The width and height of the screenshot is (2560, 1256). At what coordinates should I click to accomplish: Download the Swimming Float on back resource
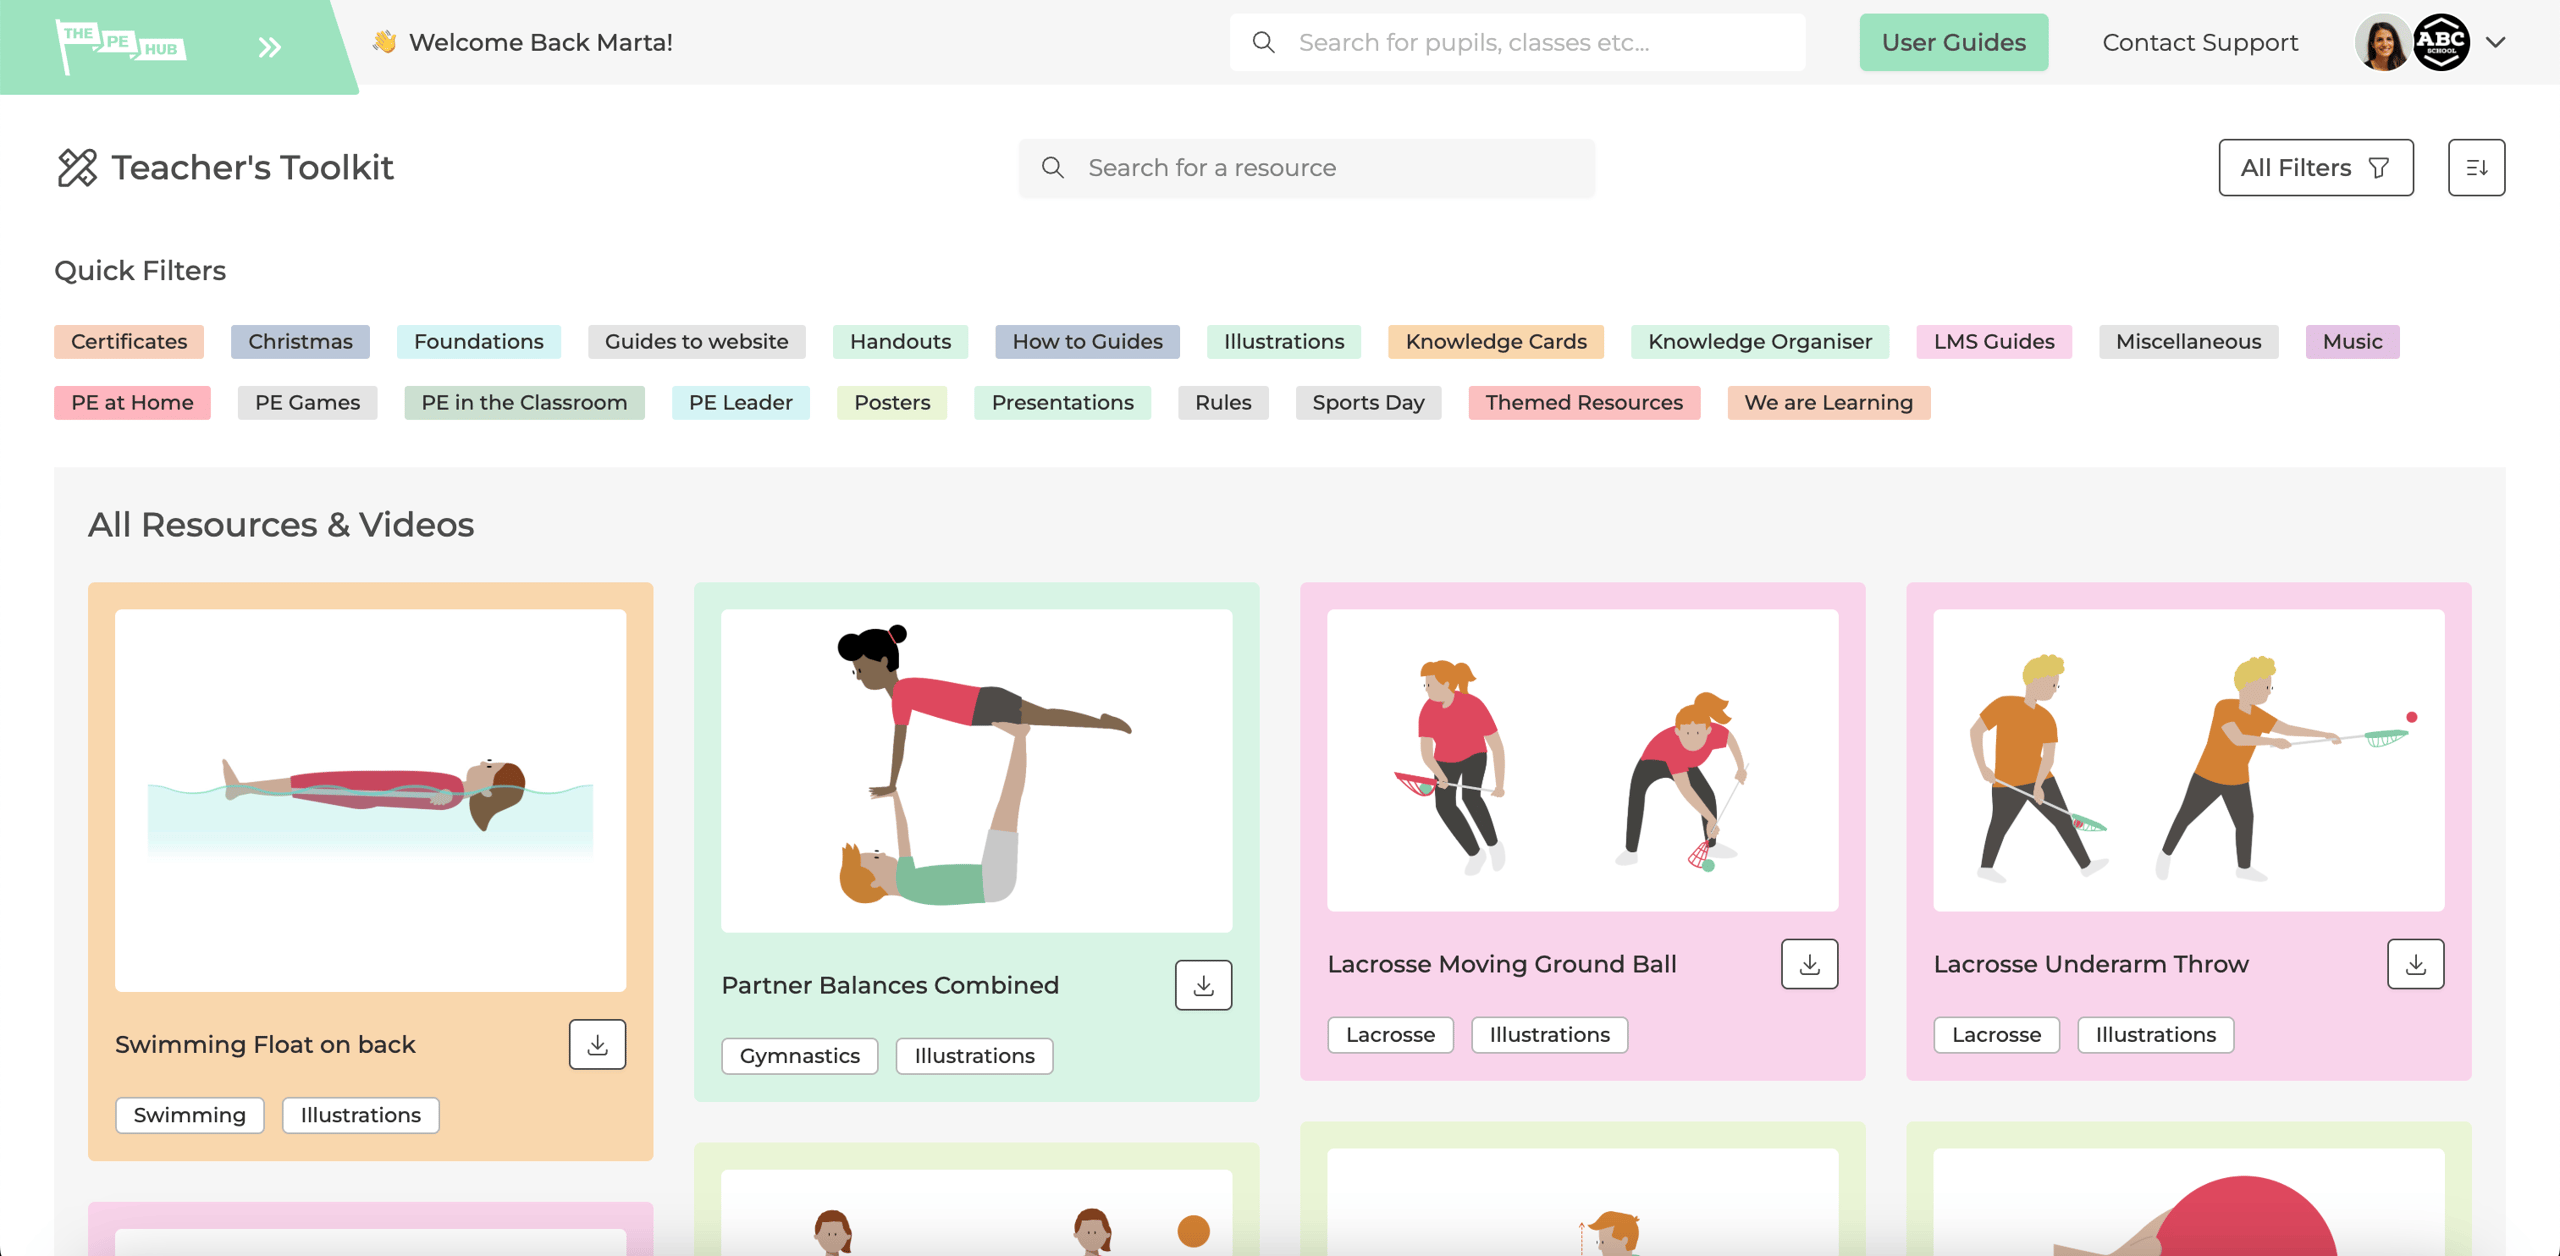597,1044
